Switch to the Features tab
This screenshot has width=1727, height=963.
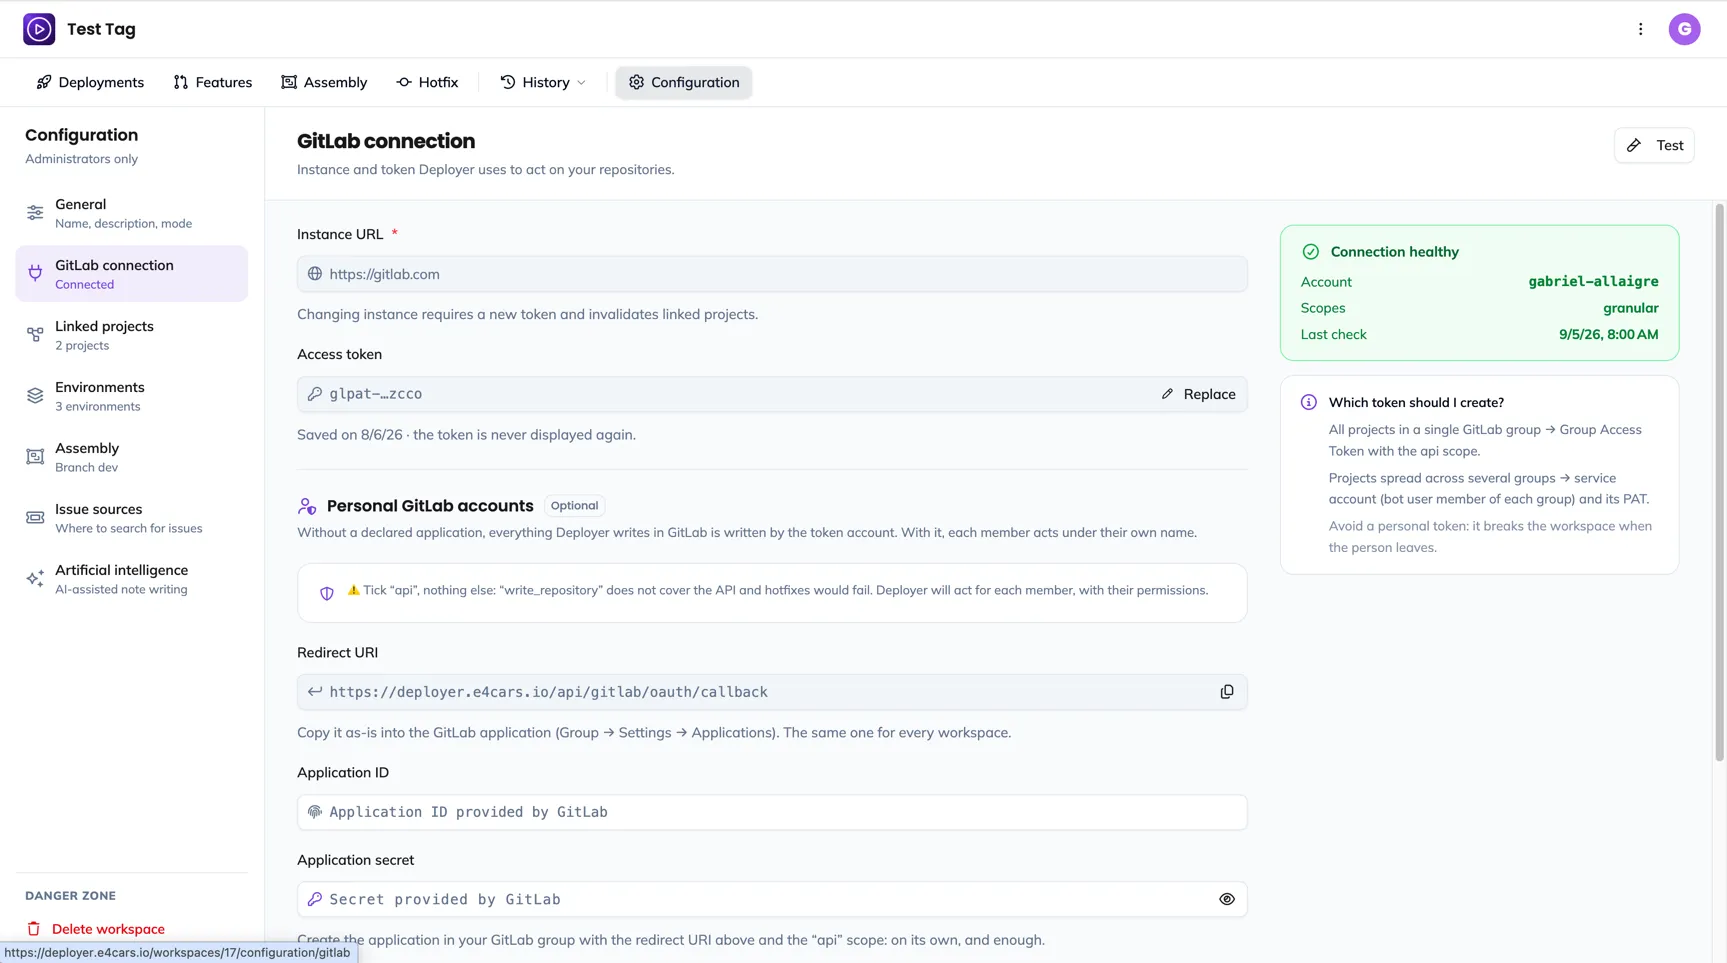click(x=213, y=82)
